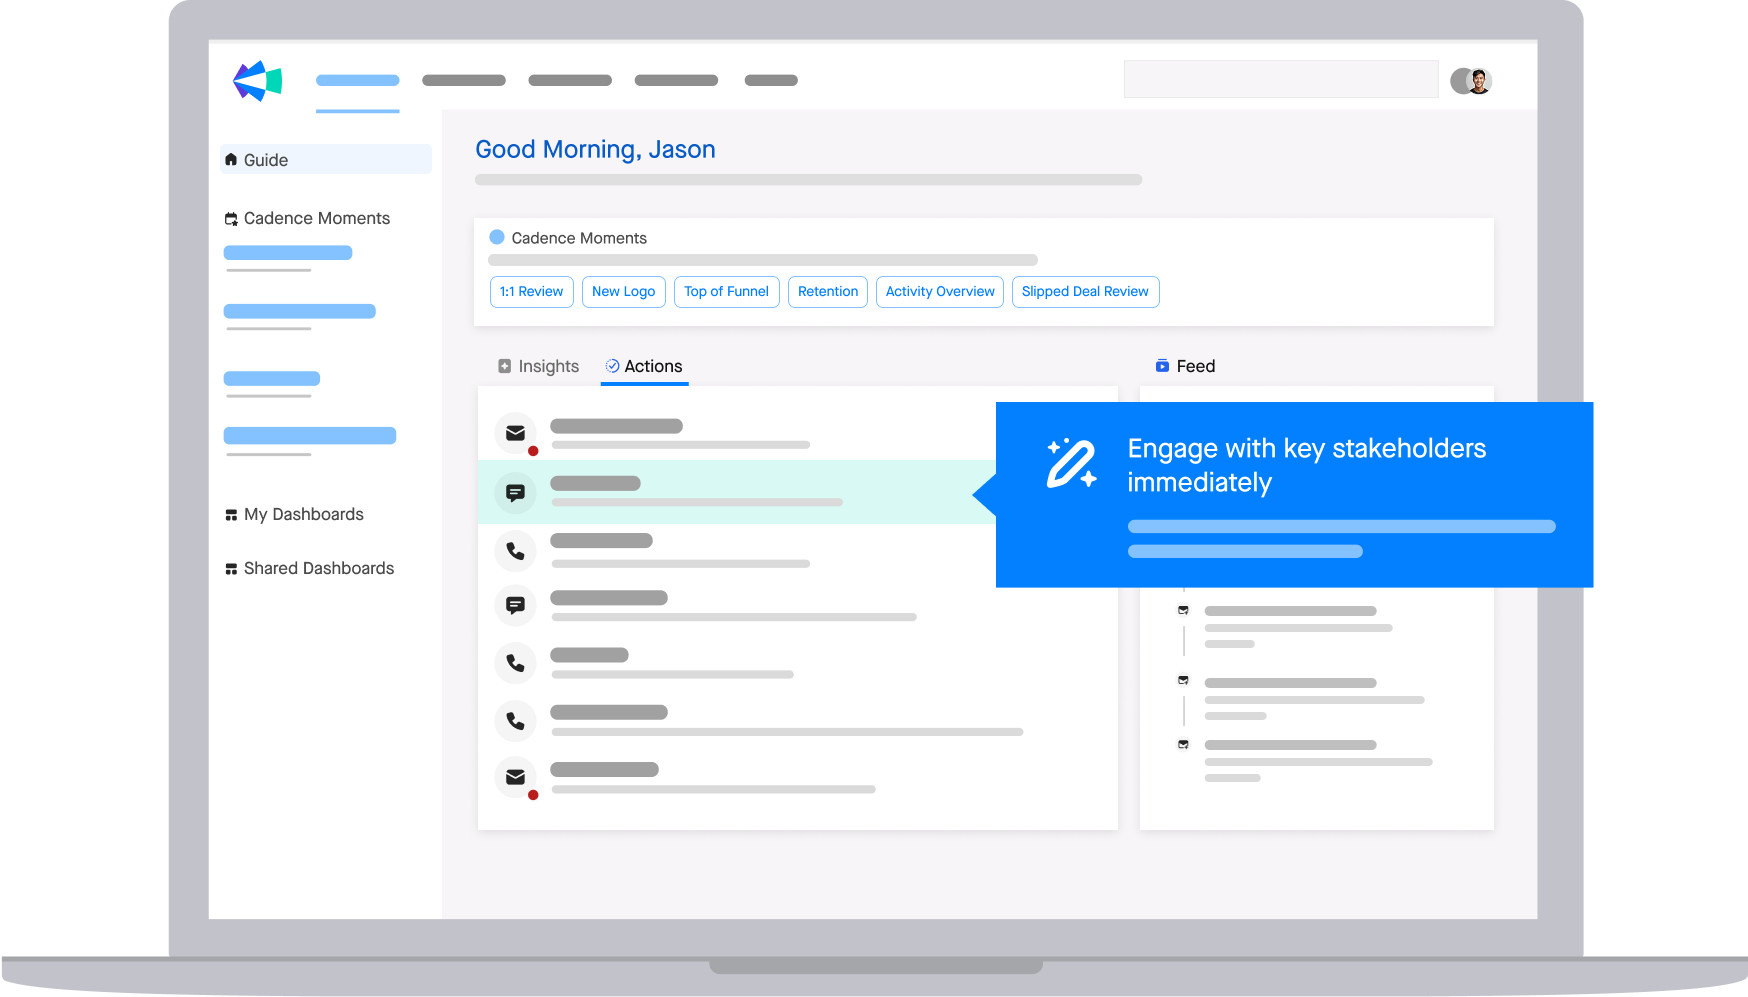Open the user profile avatar

click(1471, 81)
